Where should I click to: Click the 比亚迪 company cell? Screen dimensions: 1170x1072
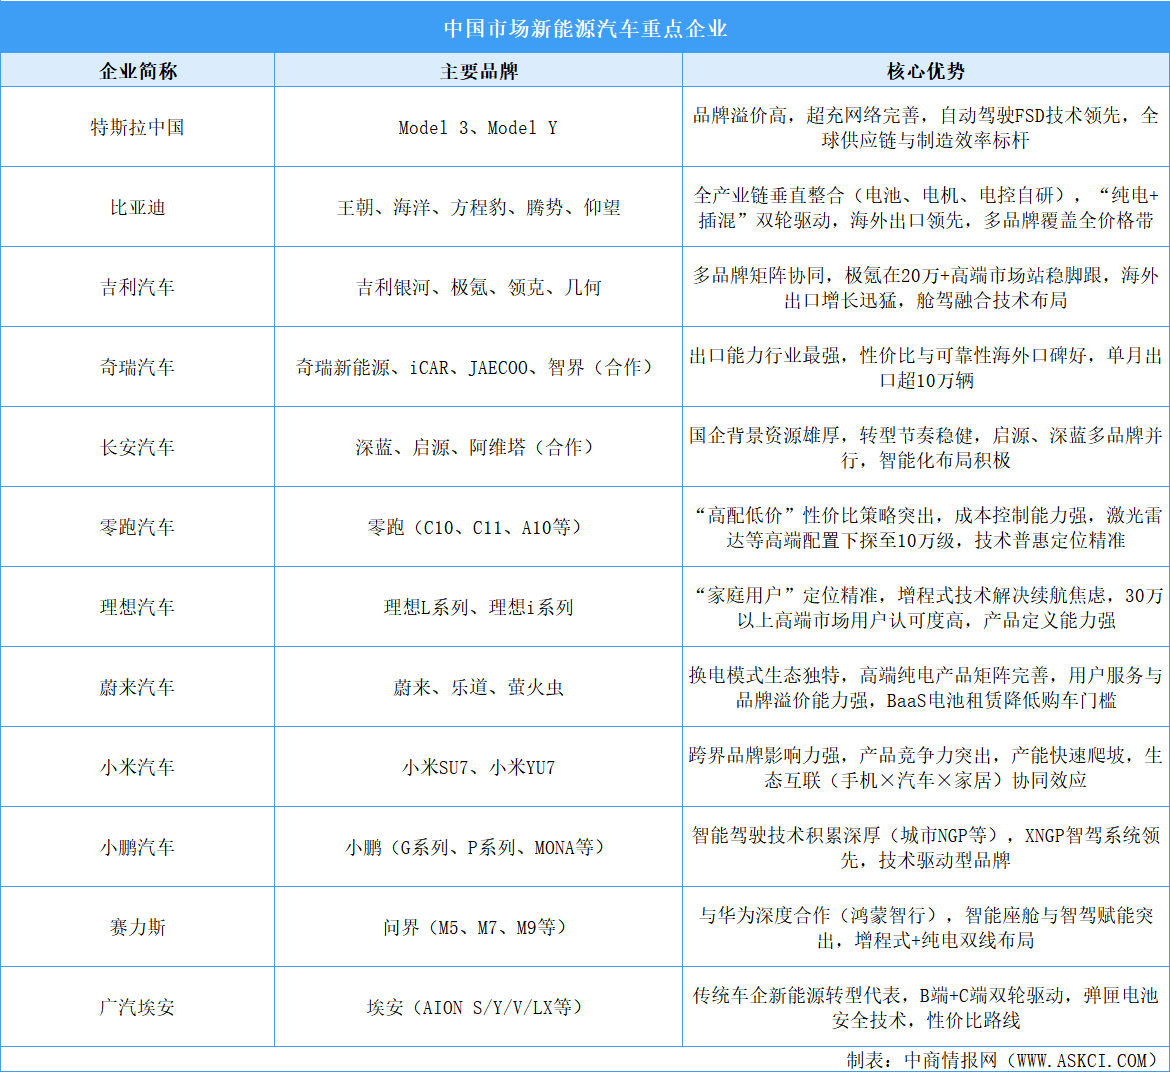pos(137,207)
